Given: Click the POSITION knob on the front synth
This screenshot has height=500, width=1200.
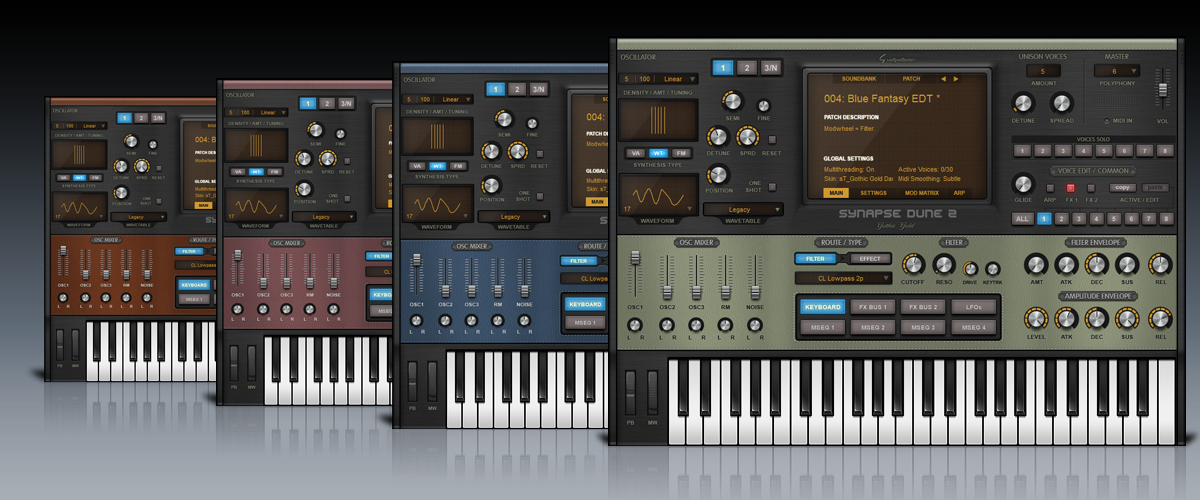Looking at the screenshot, I should point(718,174).
